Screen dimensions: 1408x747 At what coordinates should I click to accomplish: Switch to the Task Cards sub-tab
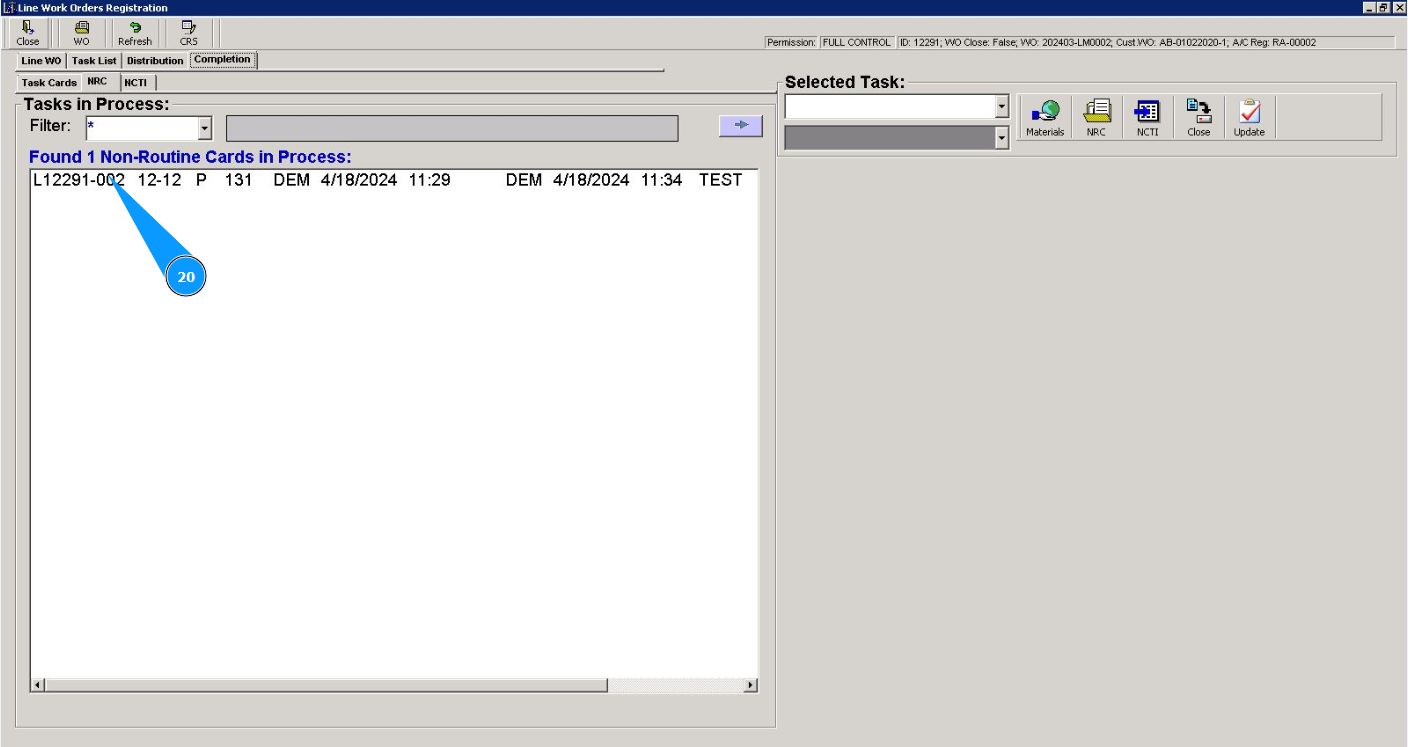49,83
